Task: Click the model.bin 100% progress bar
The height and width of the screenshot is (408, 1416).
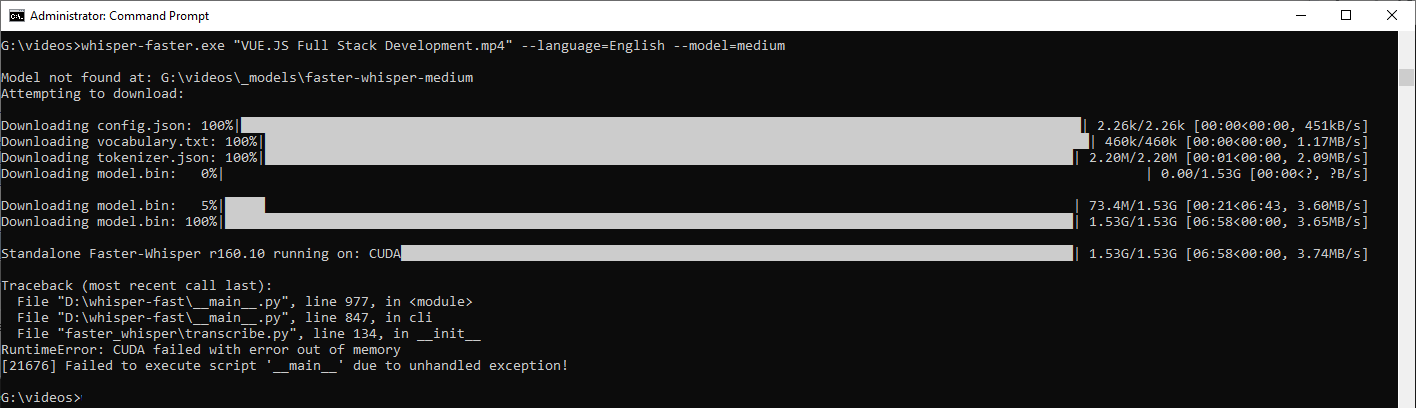Action: (x=649, y=222)
